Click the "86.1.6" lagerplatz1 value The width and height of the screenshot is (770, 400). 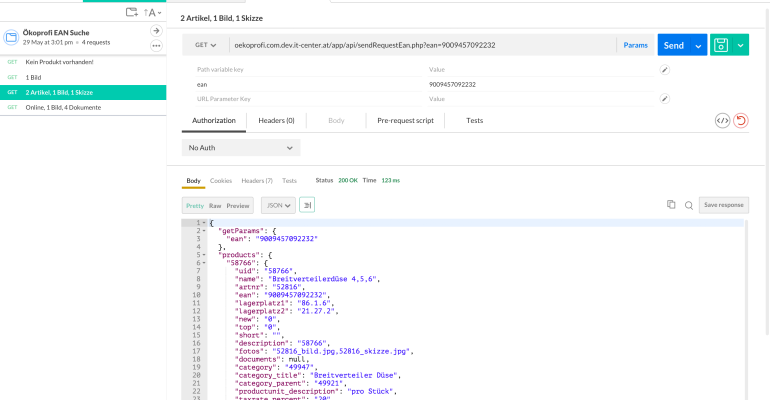coord(314,303)
